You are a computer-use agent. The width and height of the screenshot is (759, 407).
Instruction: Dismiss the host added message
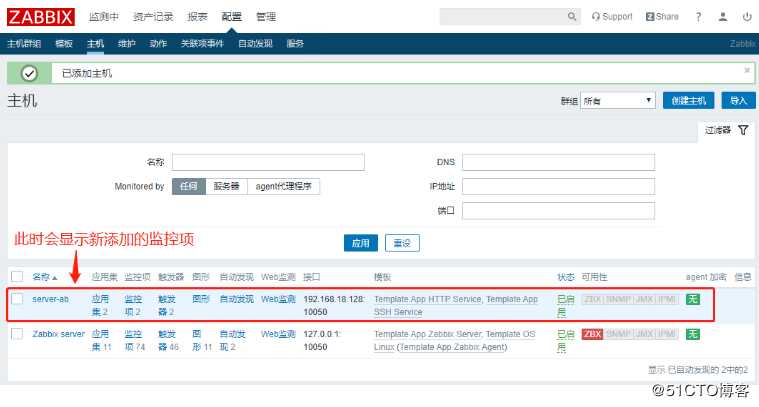point(747,70)
